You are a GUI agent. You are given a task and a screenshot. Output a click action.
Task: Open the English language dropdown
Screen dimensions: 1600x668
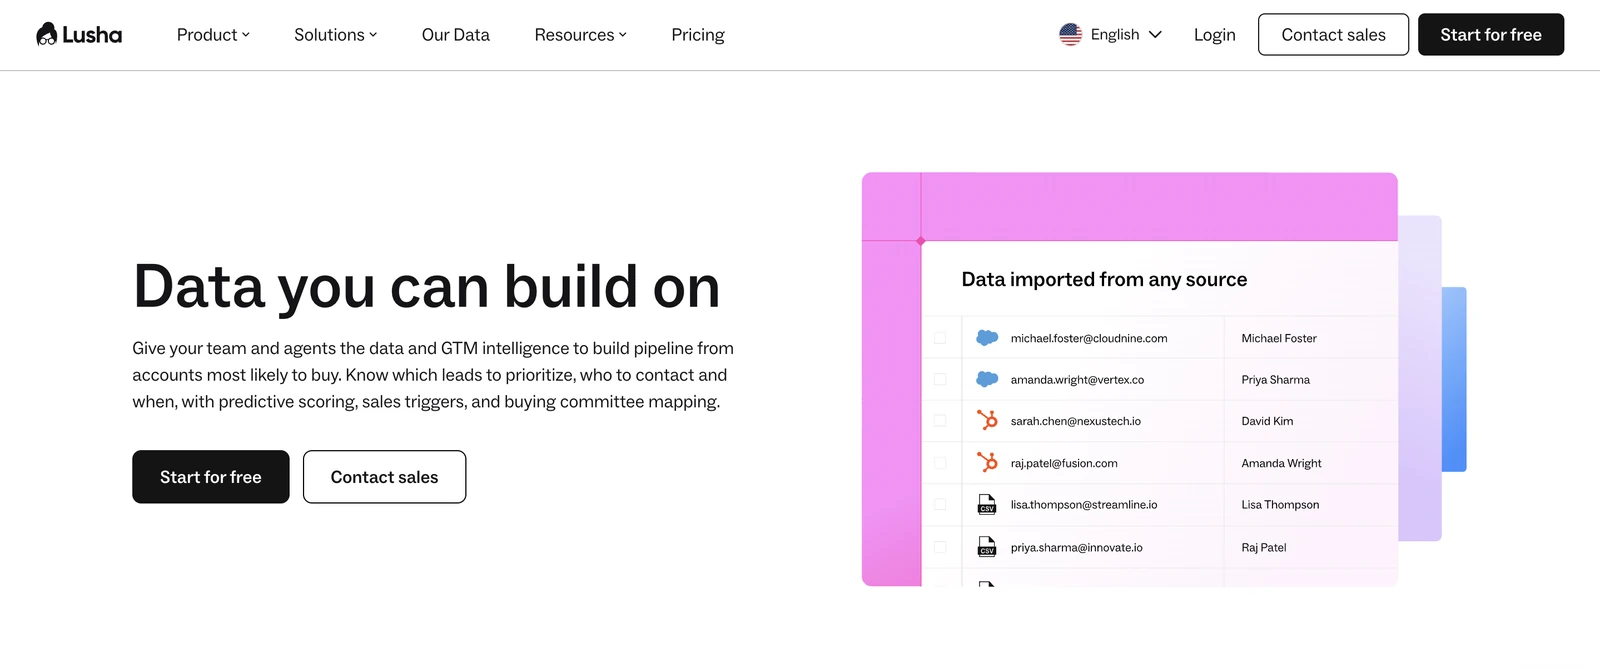[1111, 35]
